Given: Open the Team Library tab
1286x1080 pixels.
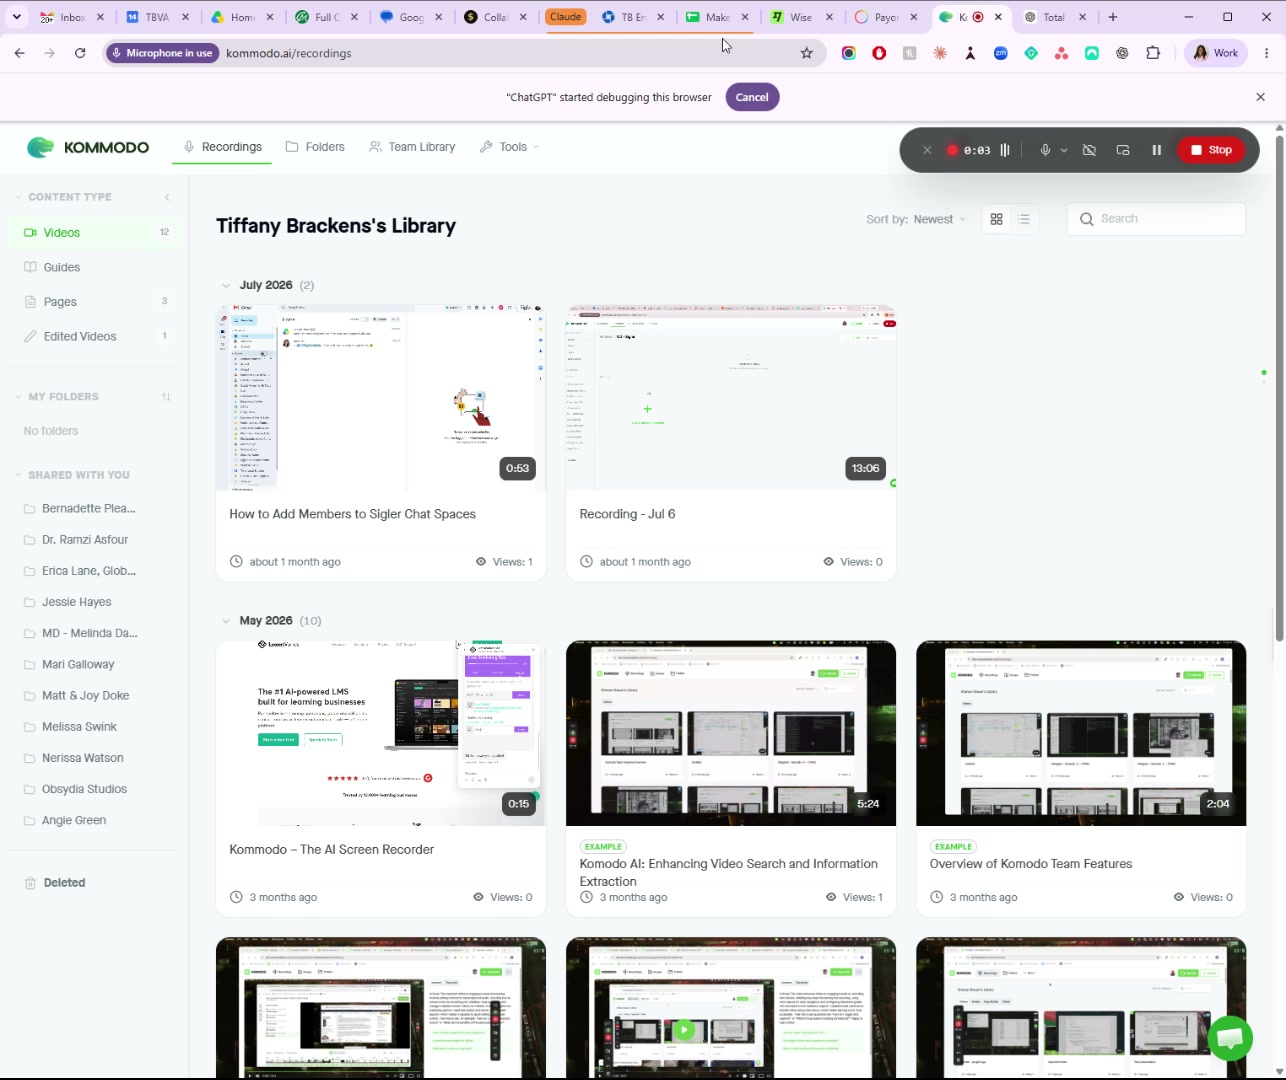Looking at the screenshot, I should [x=412, y=147].
